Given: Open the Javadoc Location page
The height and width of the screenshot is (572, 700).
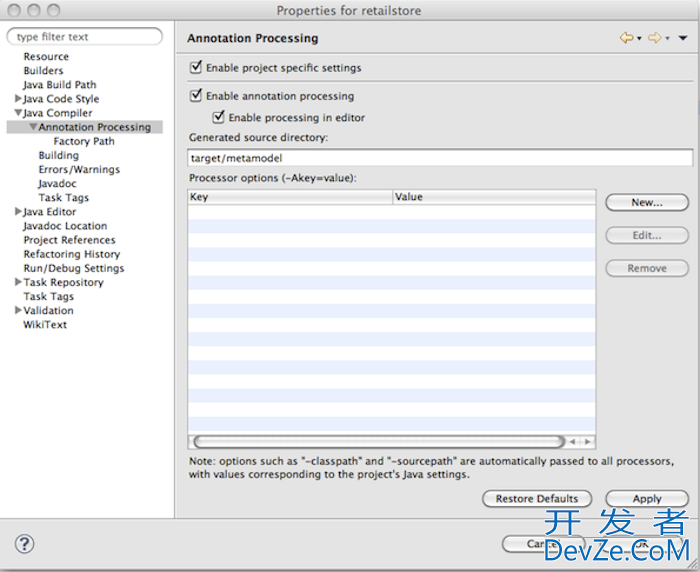Looking at the screenshot, I should click(x=65, y=226).
